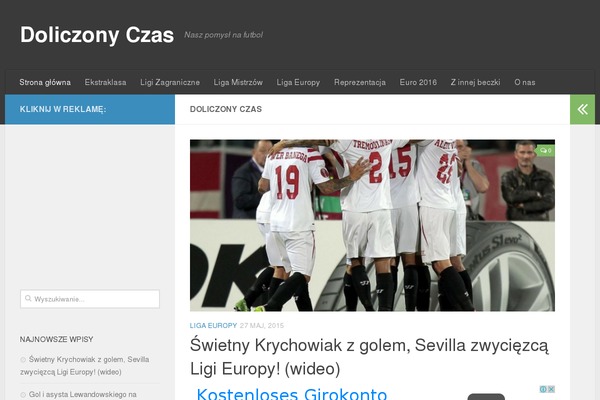Click bullet icon beside Gol i asysta Lewandowskiego post

pos(23,394)
